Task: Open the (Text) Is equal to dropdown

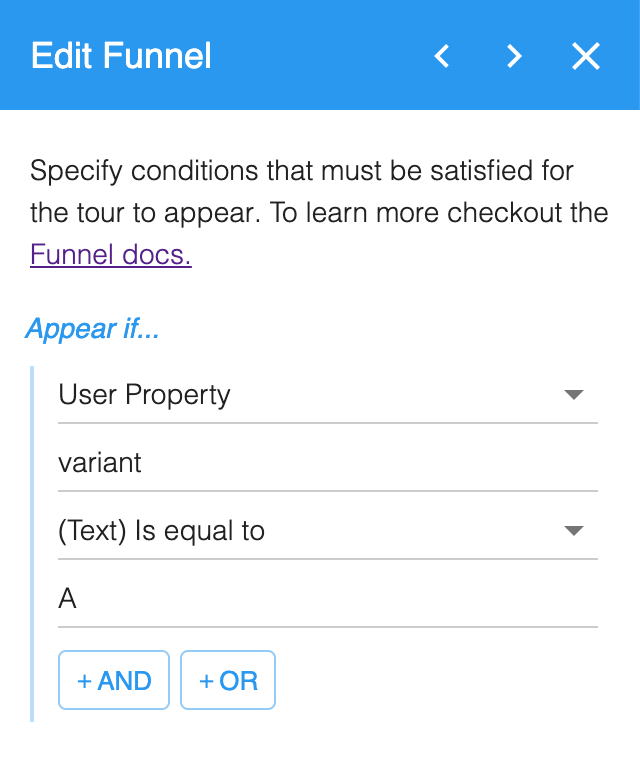Action: (328, 531)
